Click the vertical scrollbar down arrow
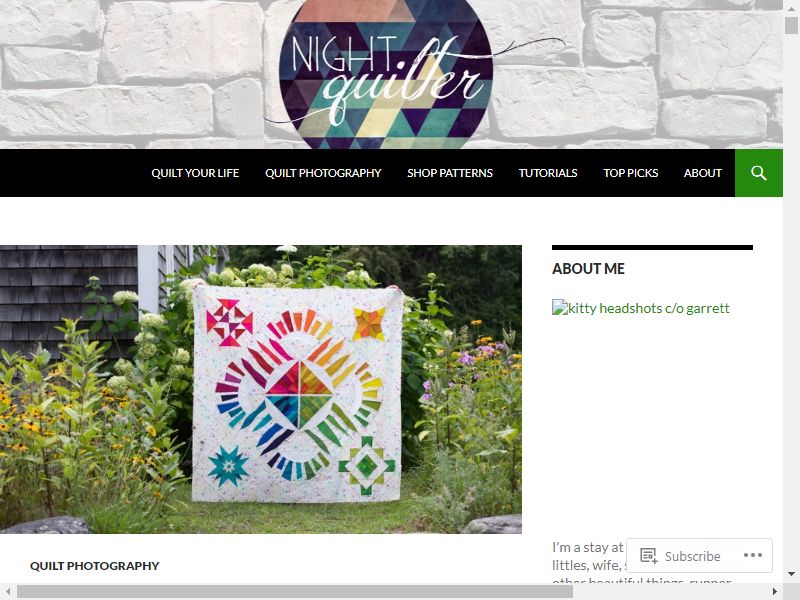 (x=791, y=574)
